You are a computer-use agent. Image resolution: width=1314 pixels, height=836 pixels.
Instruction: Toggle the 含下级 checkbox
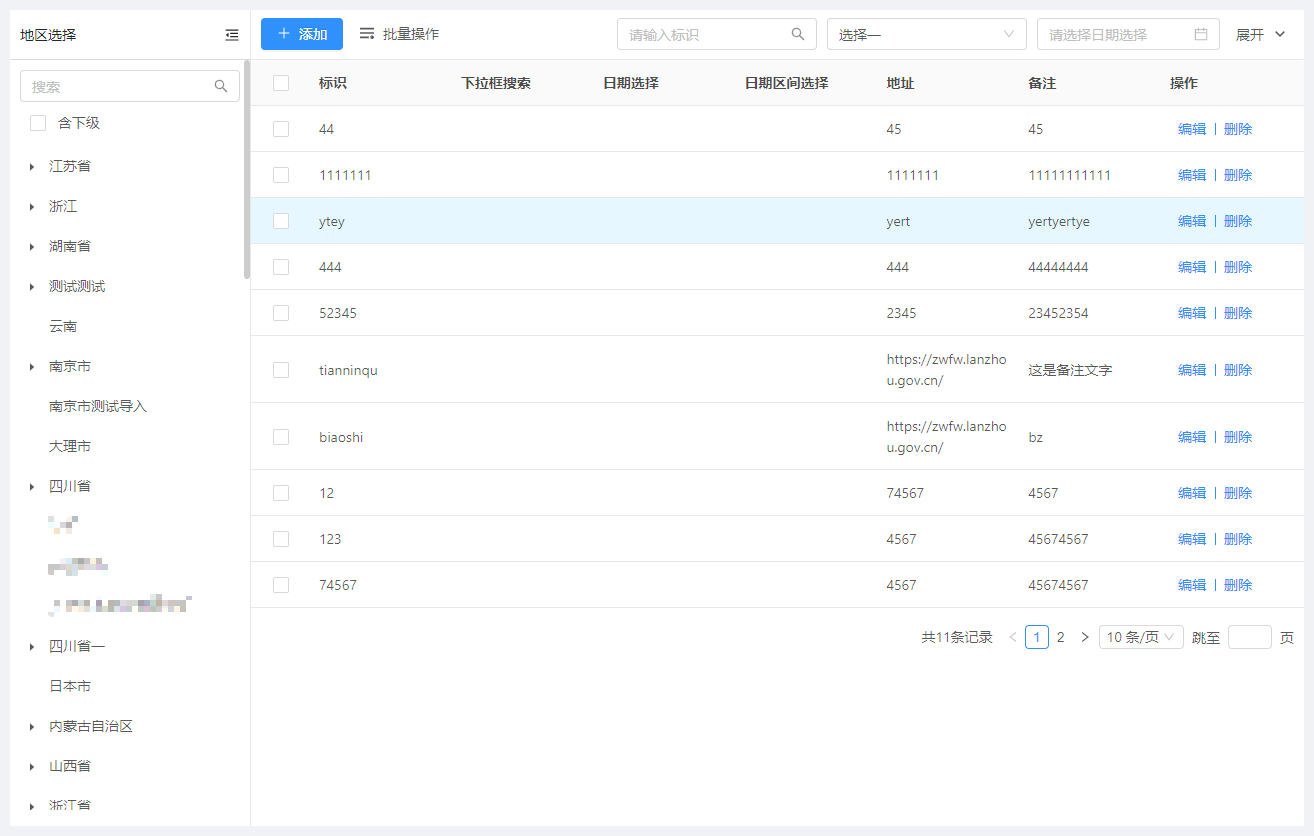[x=38, y=123]
